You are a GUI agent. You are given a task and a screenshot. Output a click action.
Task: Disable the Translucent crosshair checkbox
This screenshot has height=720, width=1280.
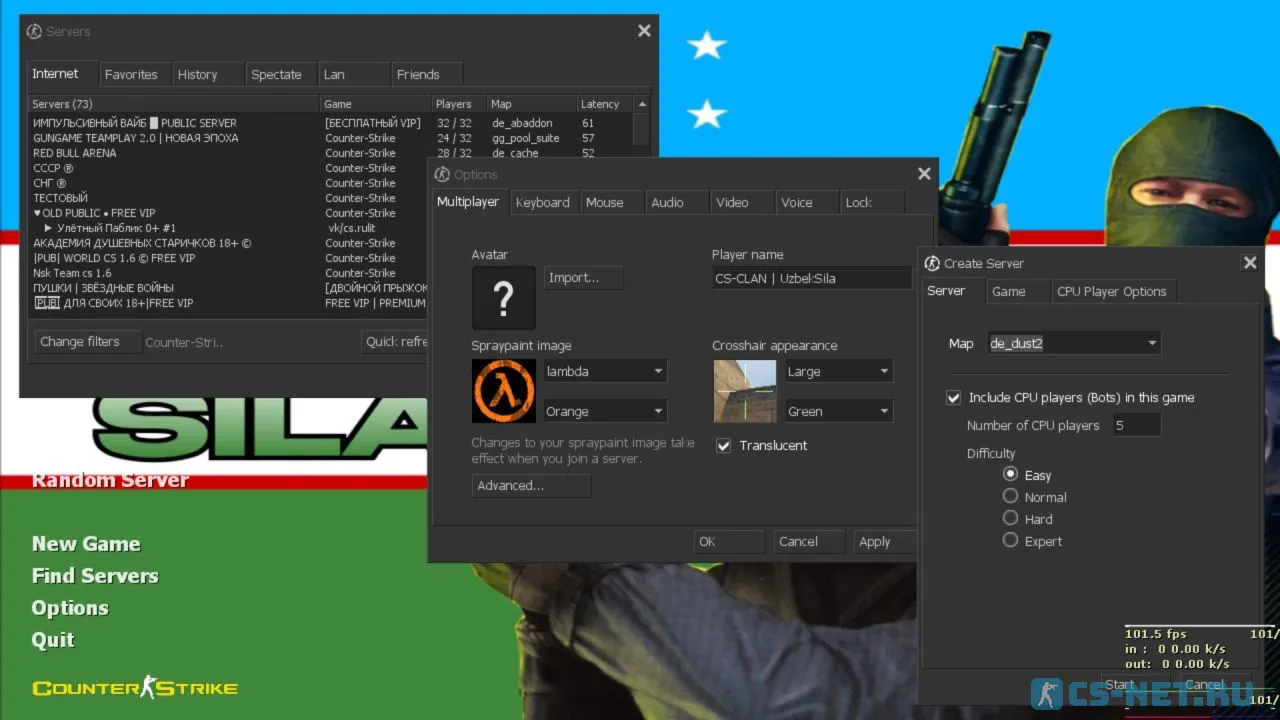click(x=724, y=446)
